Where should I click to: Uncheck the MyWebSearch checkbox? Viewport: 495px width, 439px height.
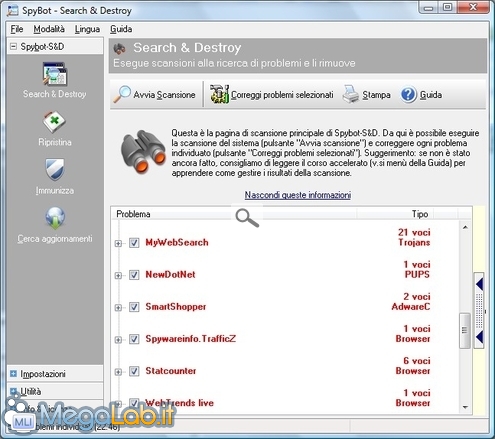[134, 243]
